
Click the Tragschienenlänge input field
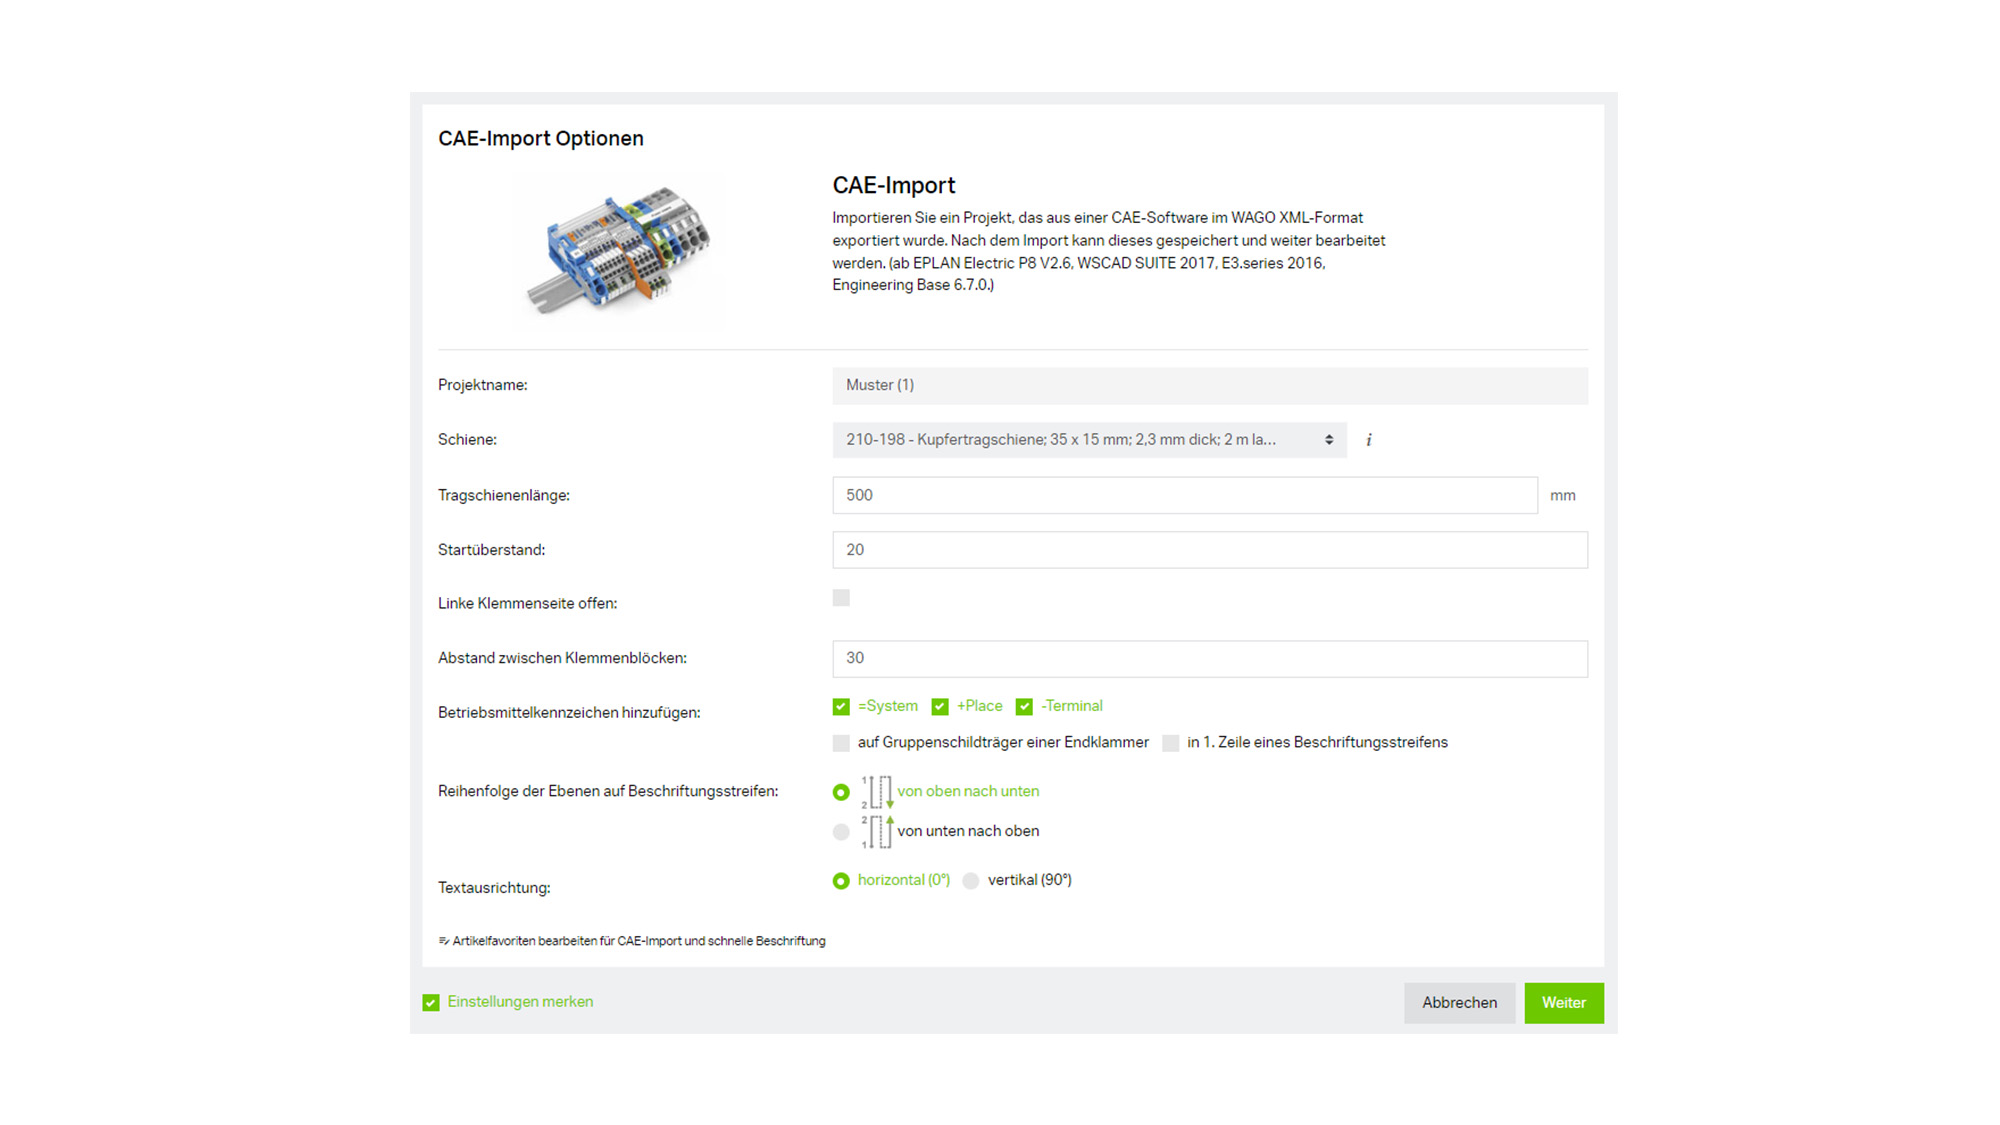[1185, 495]
